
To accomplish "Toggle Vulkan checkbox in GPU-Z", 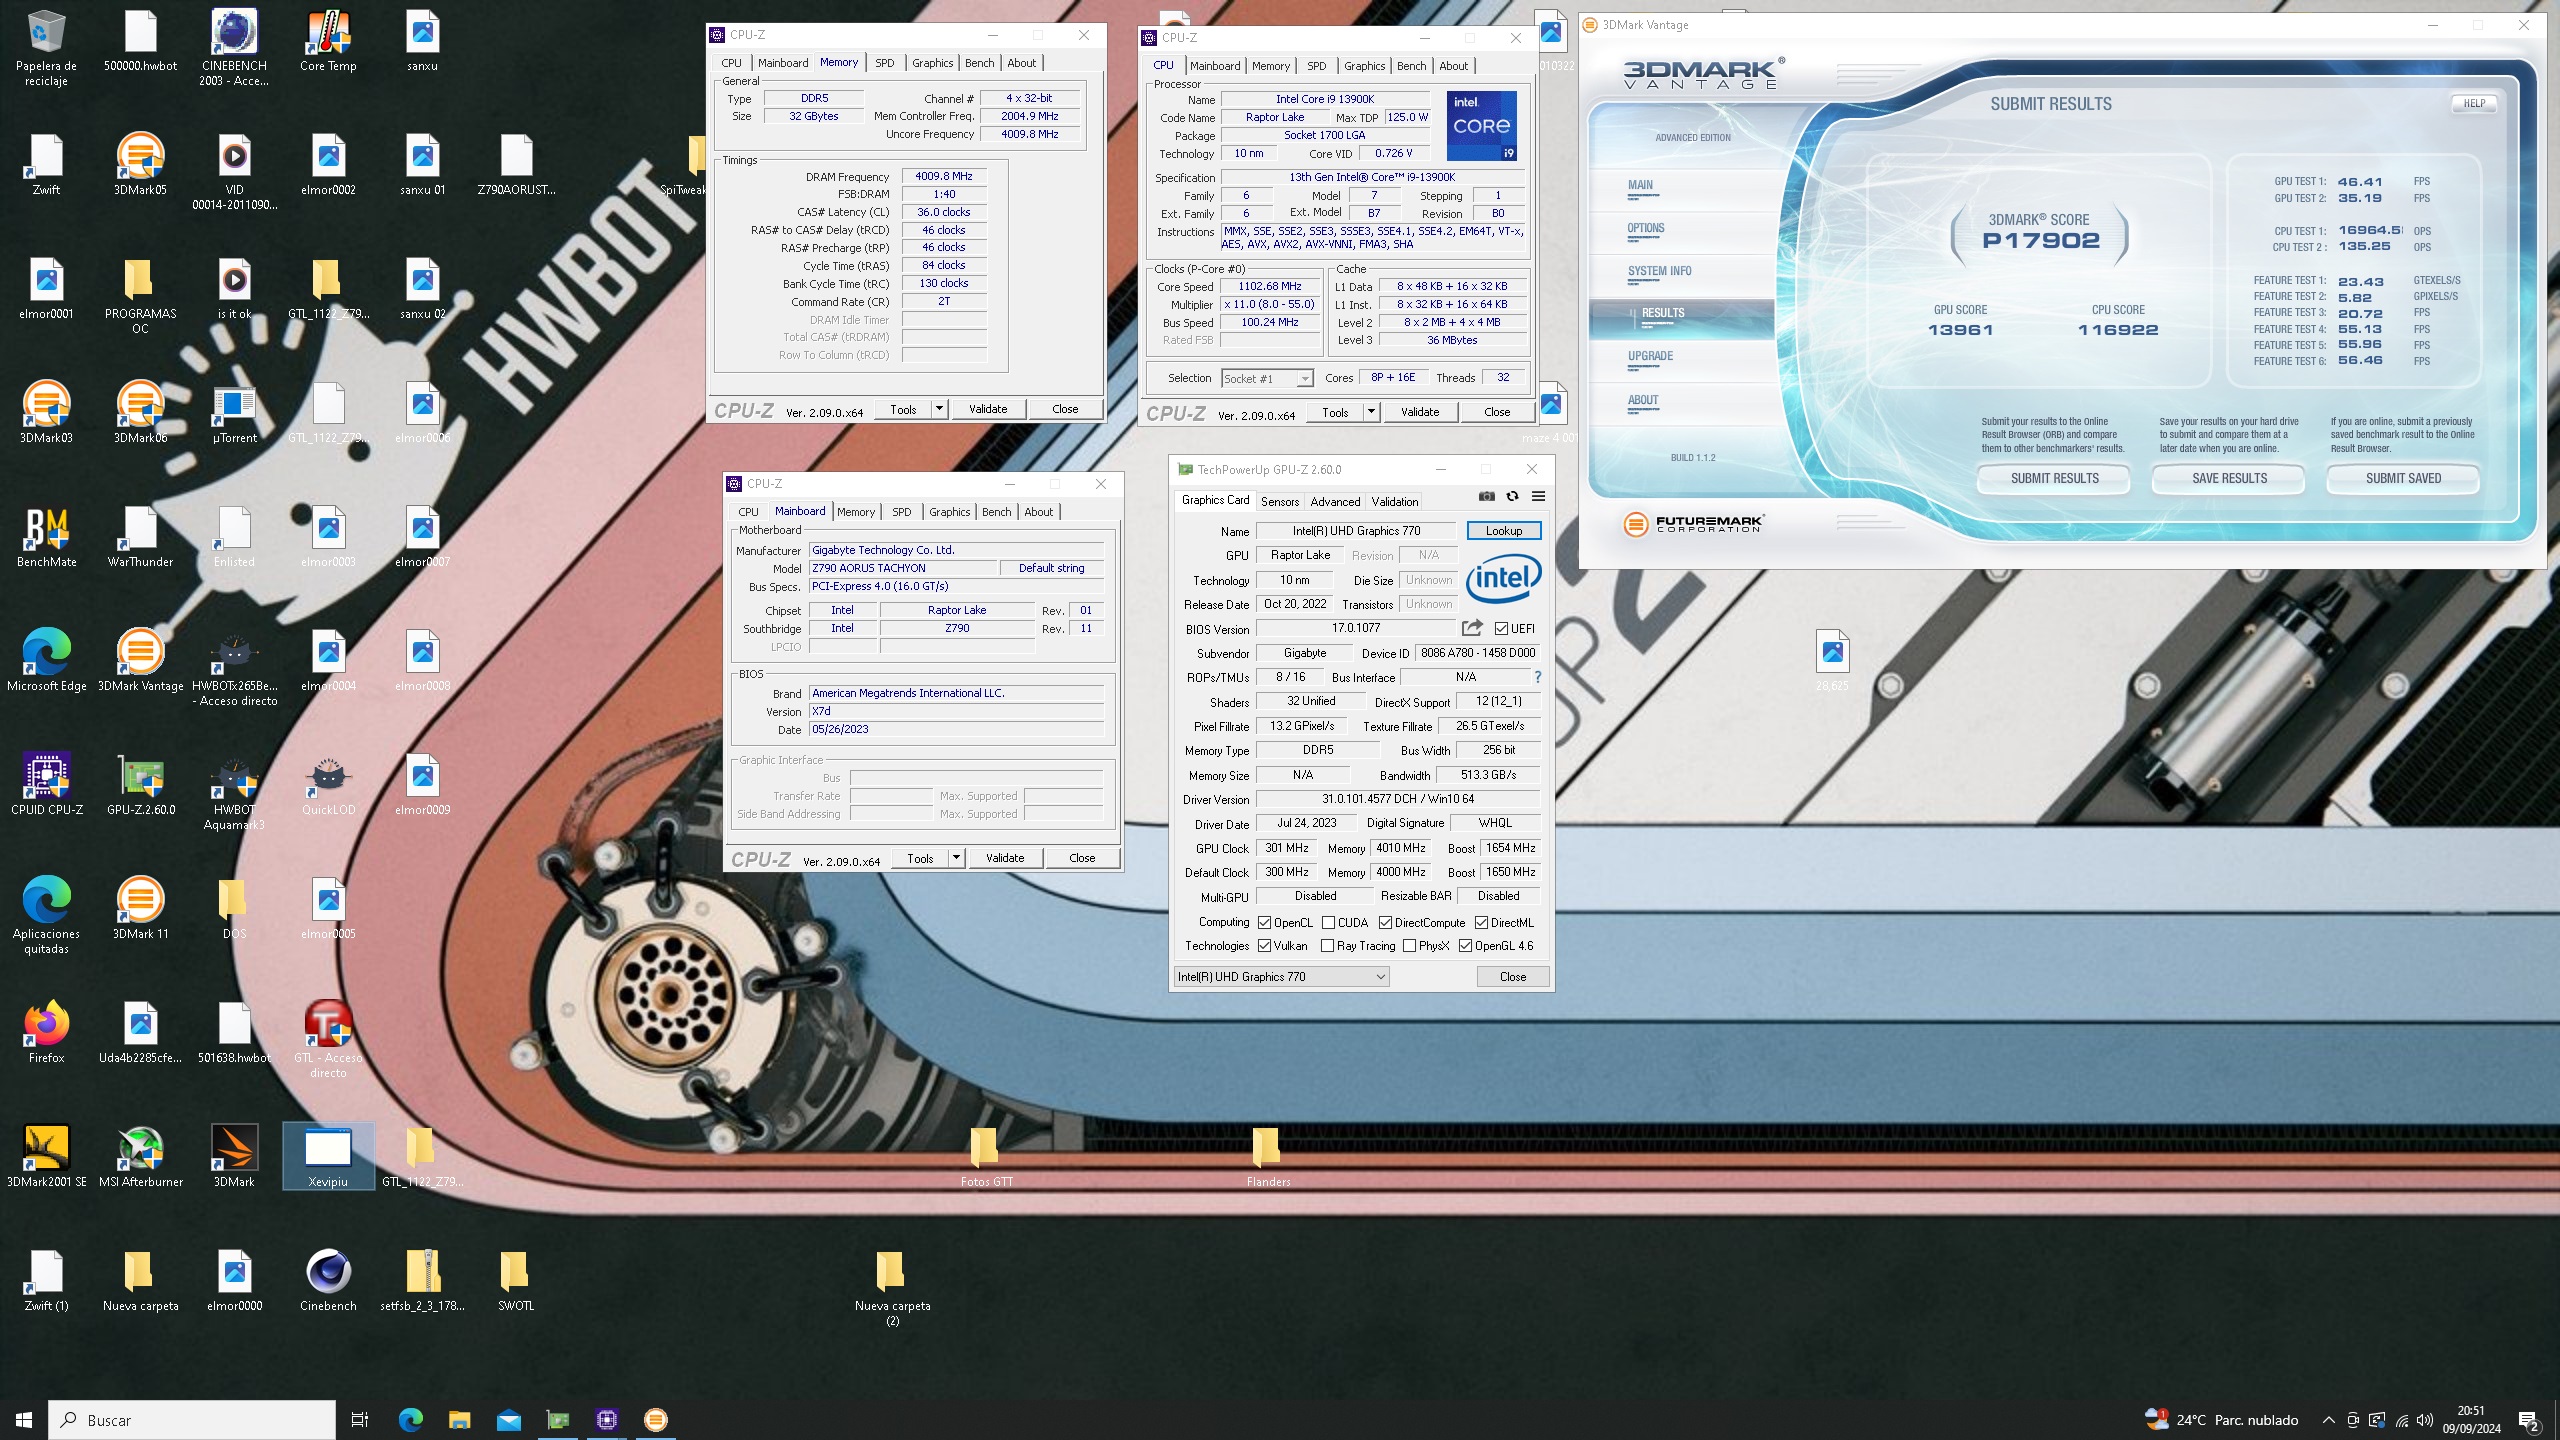I will point(1264,945).
